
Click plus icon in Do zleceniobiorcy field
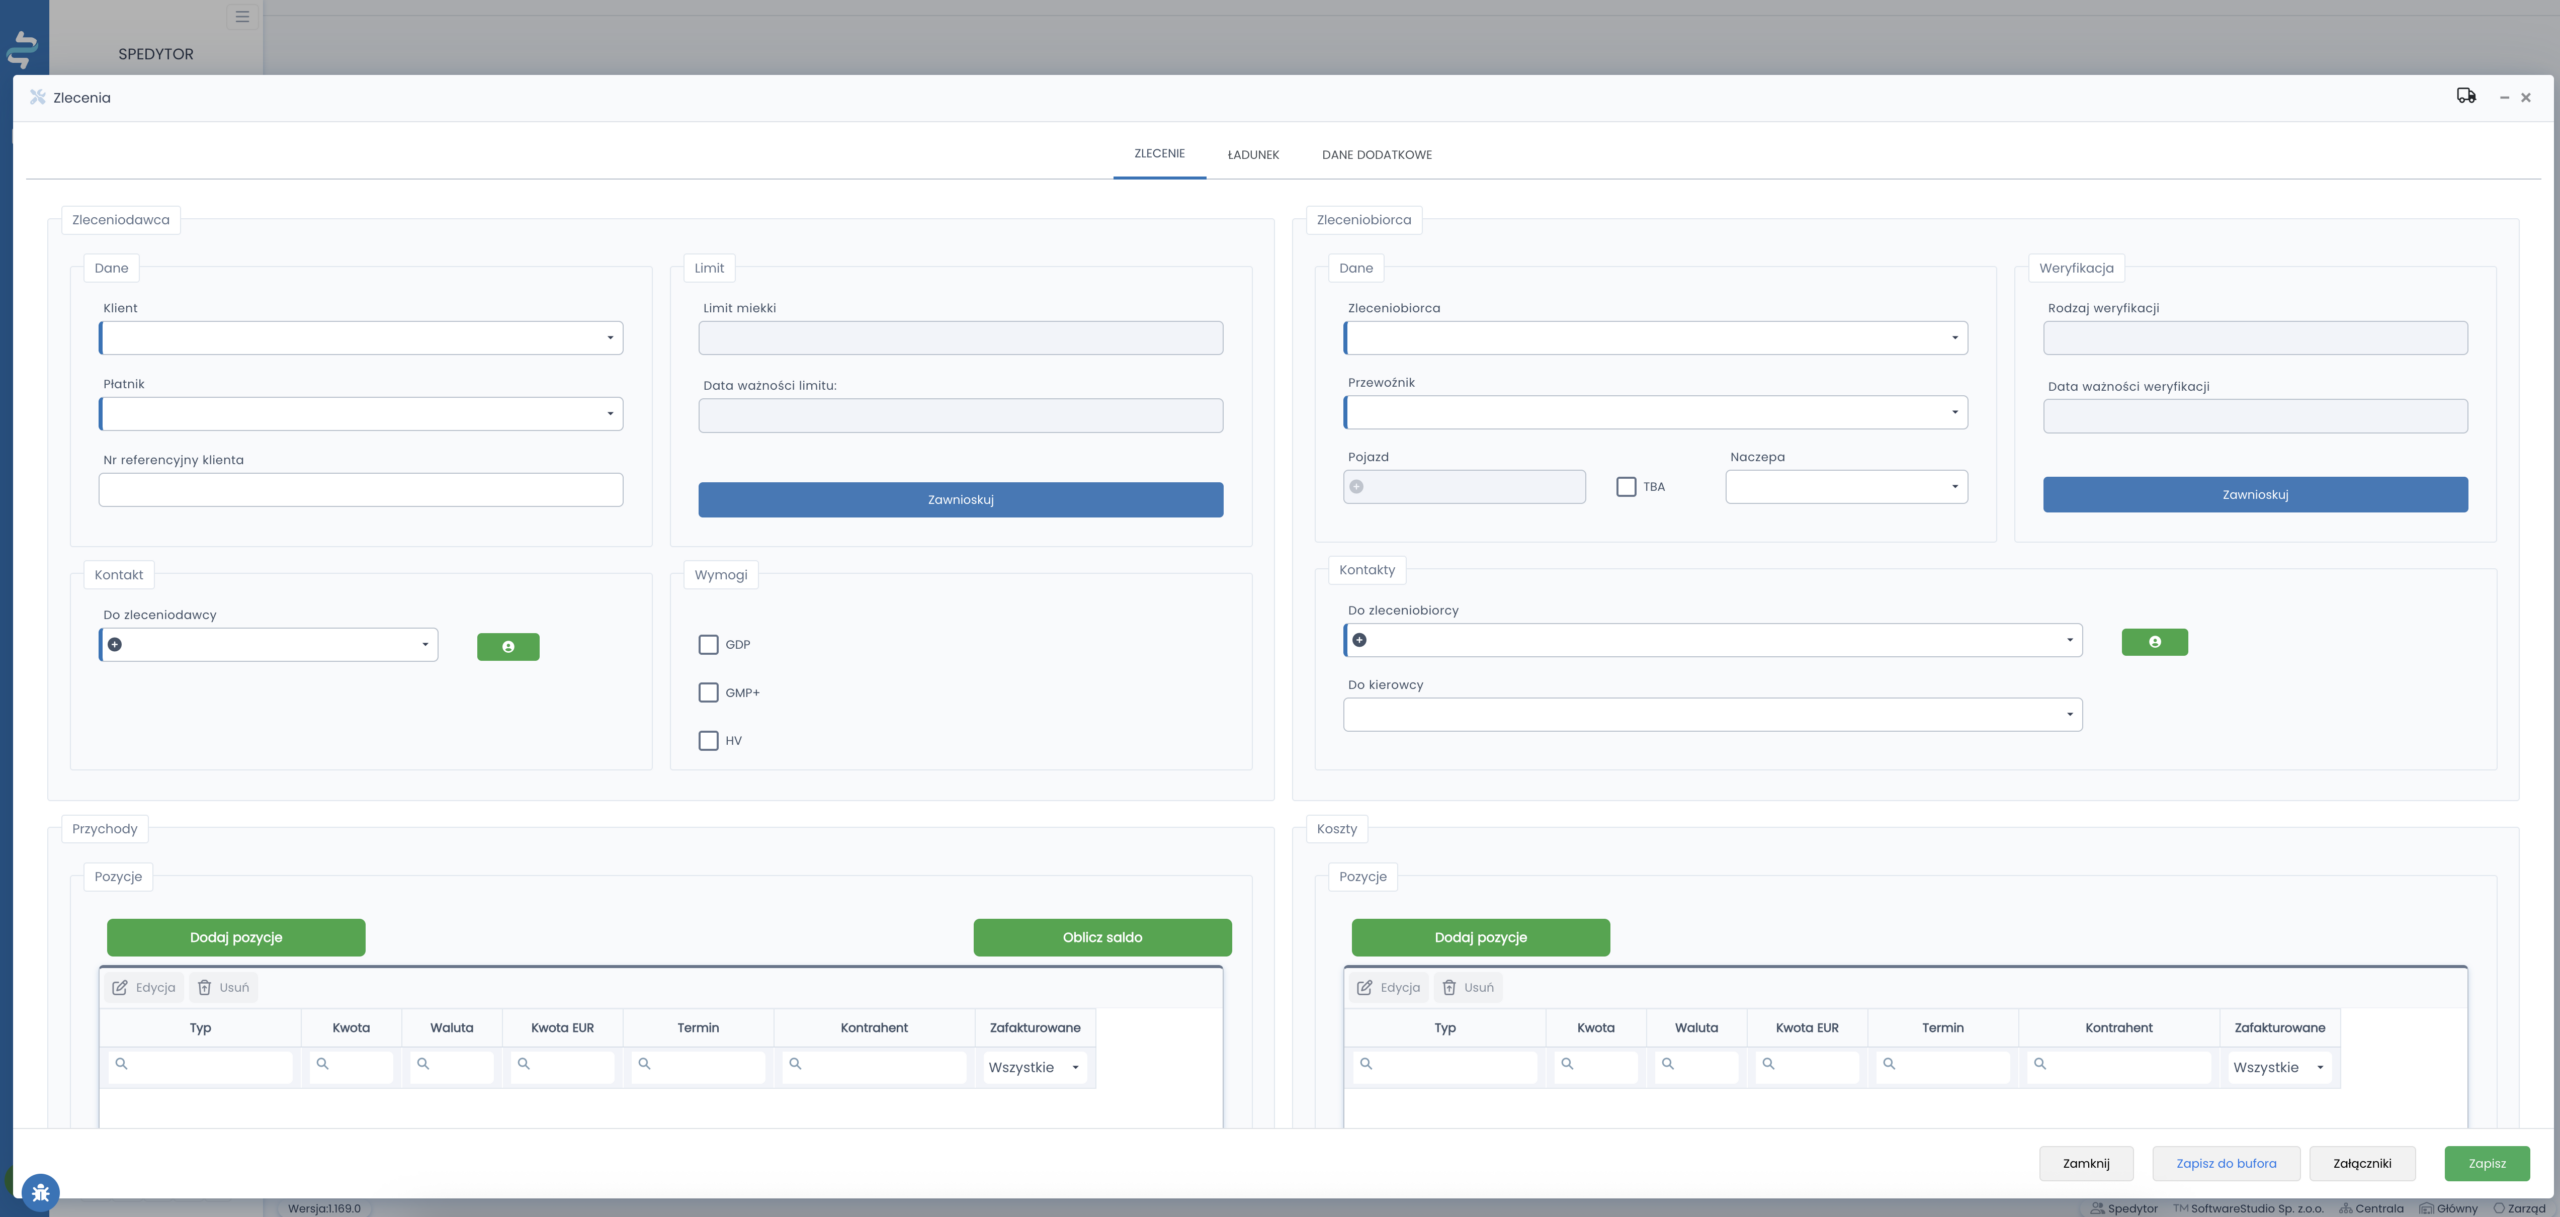point(1359,640)
